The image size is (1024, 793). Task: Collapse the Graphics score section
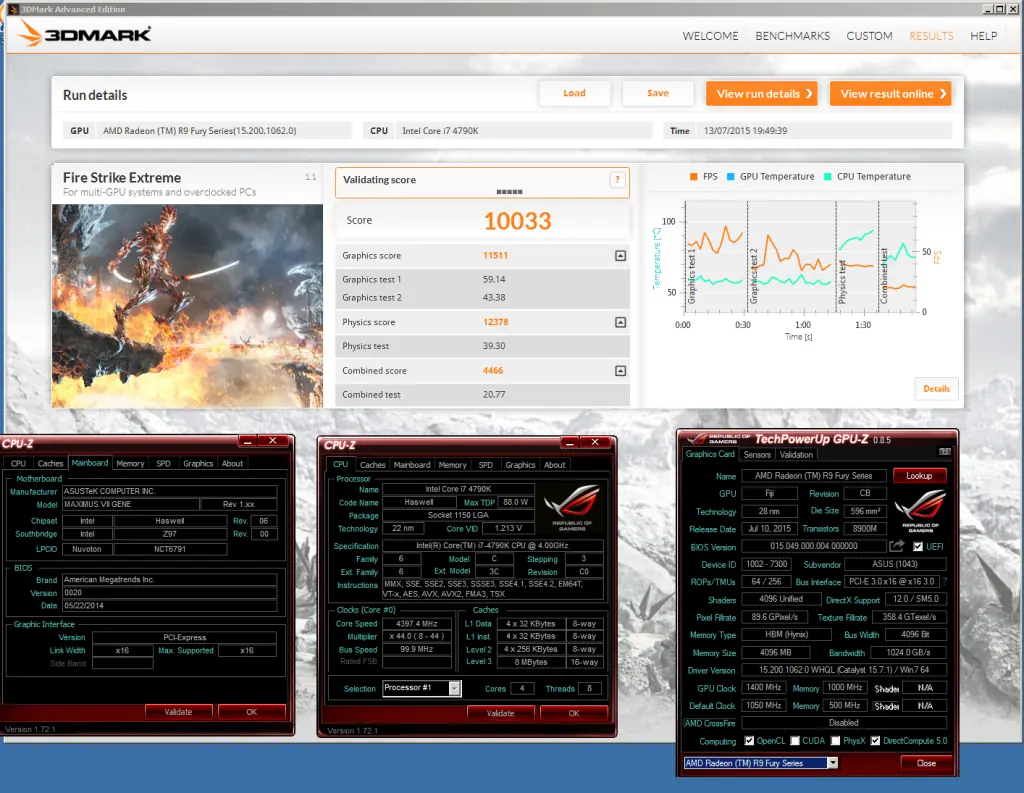[x=620, y=255]
